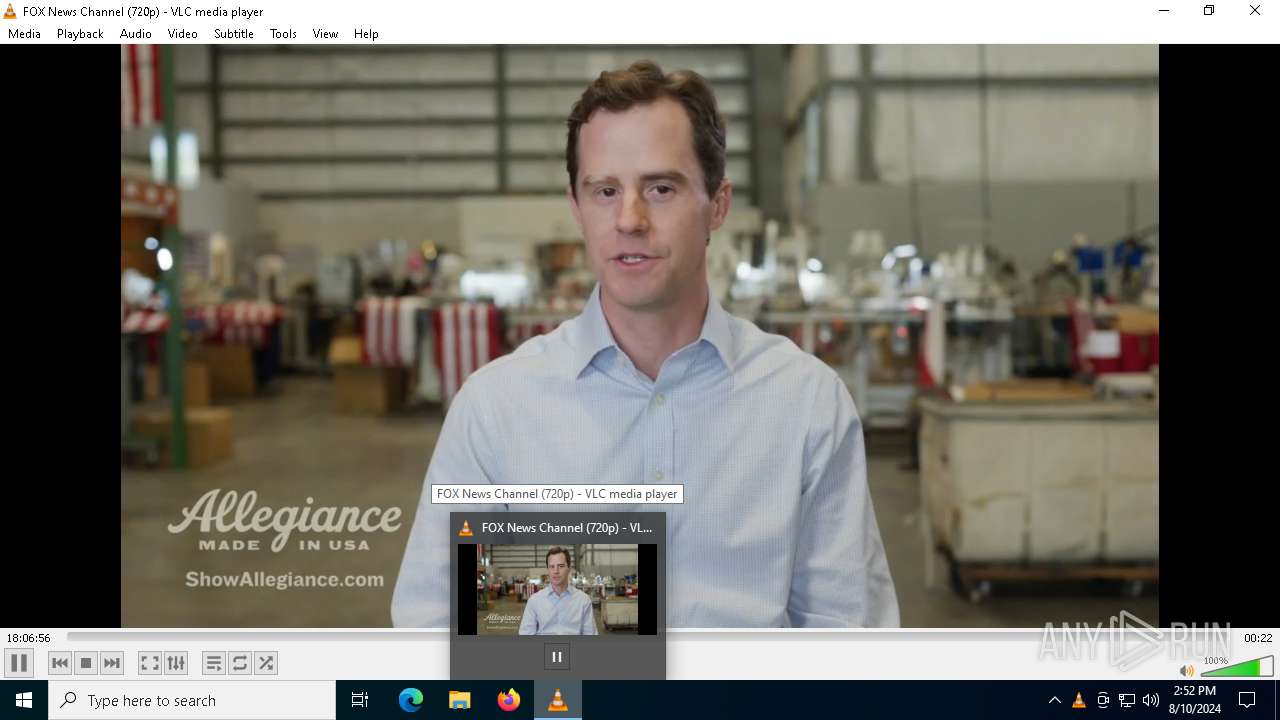Stop playback button

pos(86,663)
